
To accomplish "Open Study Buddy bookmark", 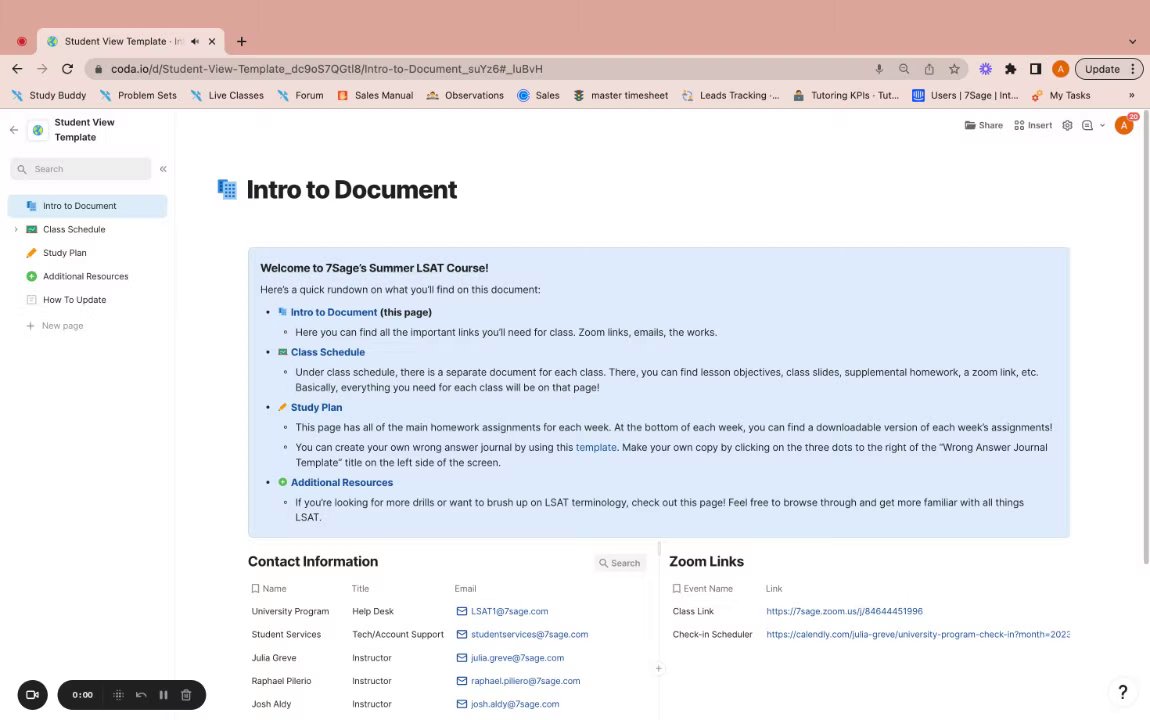I will pos(49,95).
